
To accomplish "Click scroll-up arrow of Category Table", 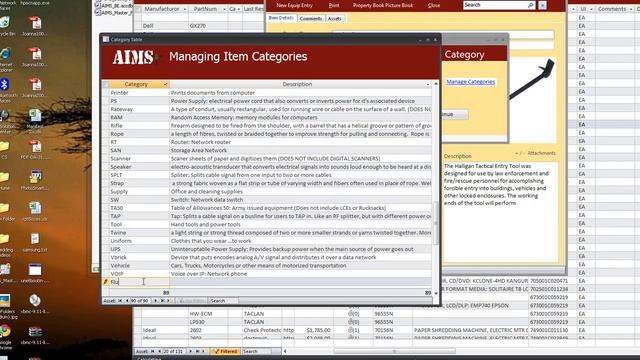I will [x=436, y=84].
